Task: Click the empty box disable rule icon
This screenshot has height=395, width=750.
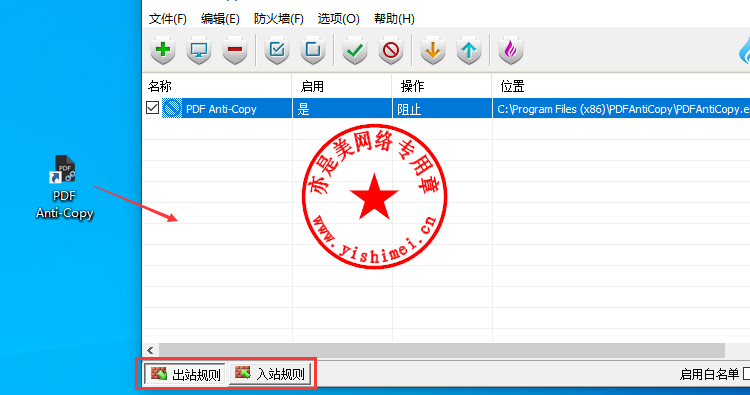Action: coord(313,50)
